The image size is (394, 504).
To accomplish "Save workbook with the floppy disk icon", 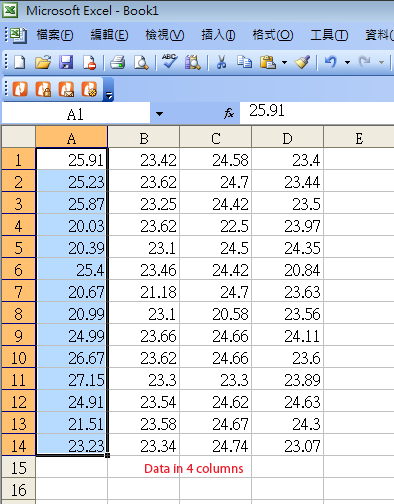I will click(66, 62).
